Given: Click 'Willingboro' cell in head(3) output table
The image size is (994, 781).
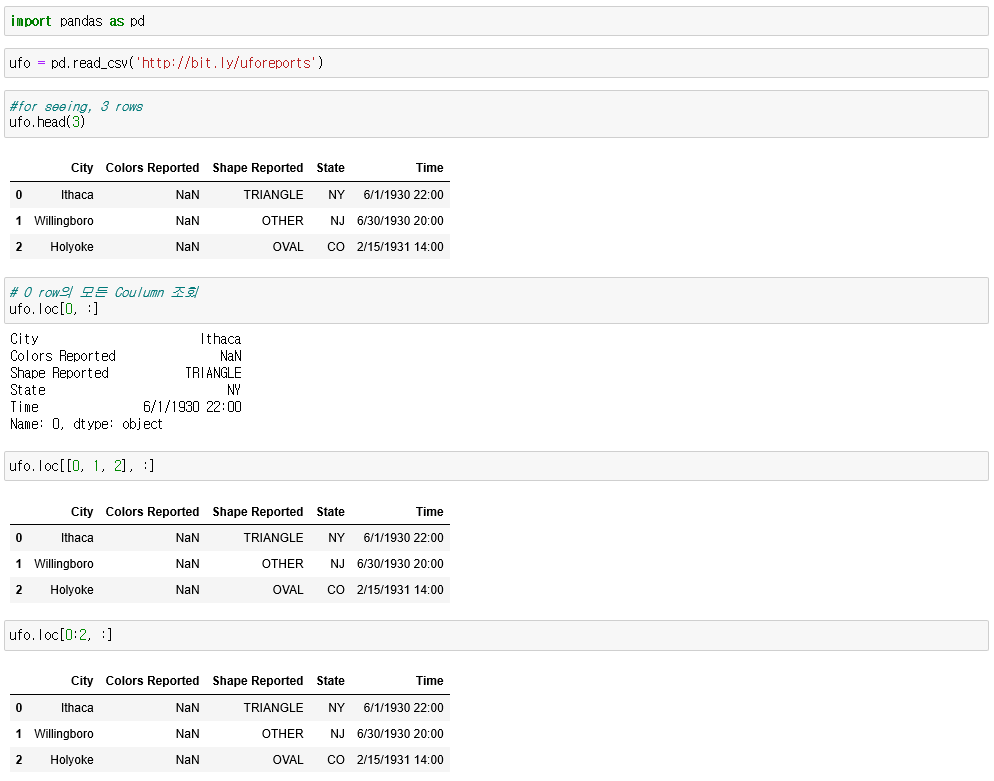Looking at the screenshot, I should (x=63, y=221).
